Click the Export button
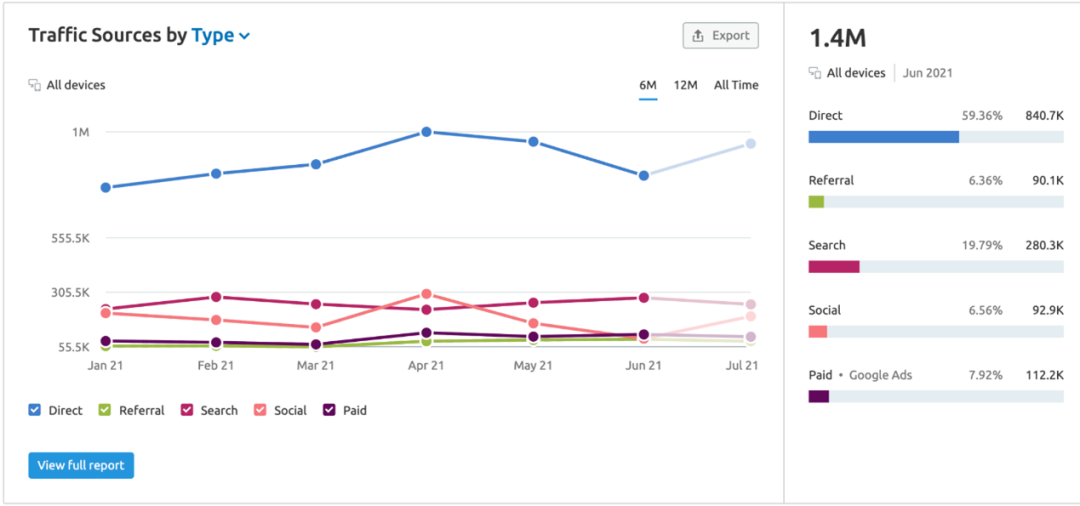The image size is (1080, 506). (720, 36)
